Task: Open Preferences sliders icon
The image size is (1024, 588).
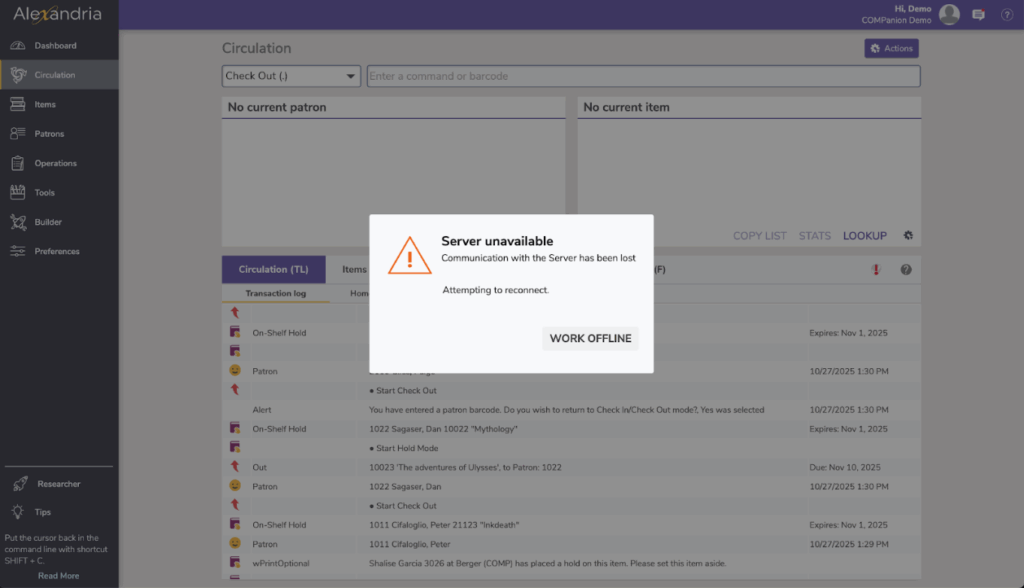Action: pyautogui.click(x=18, y=251)
